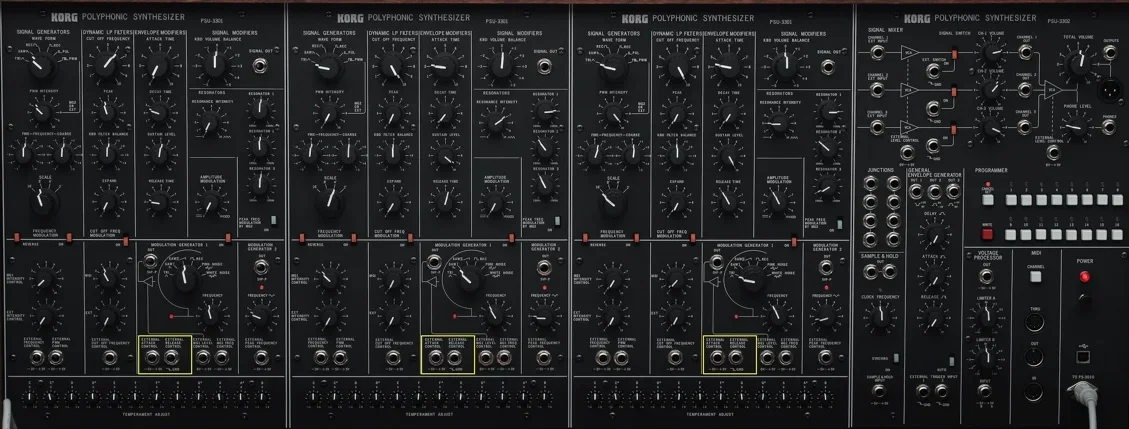The image size is (1129, 429).
Task: Click Resonance Intensity knob on rightmost unit
Action: (779, 124)
